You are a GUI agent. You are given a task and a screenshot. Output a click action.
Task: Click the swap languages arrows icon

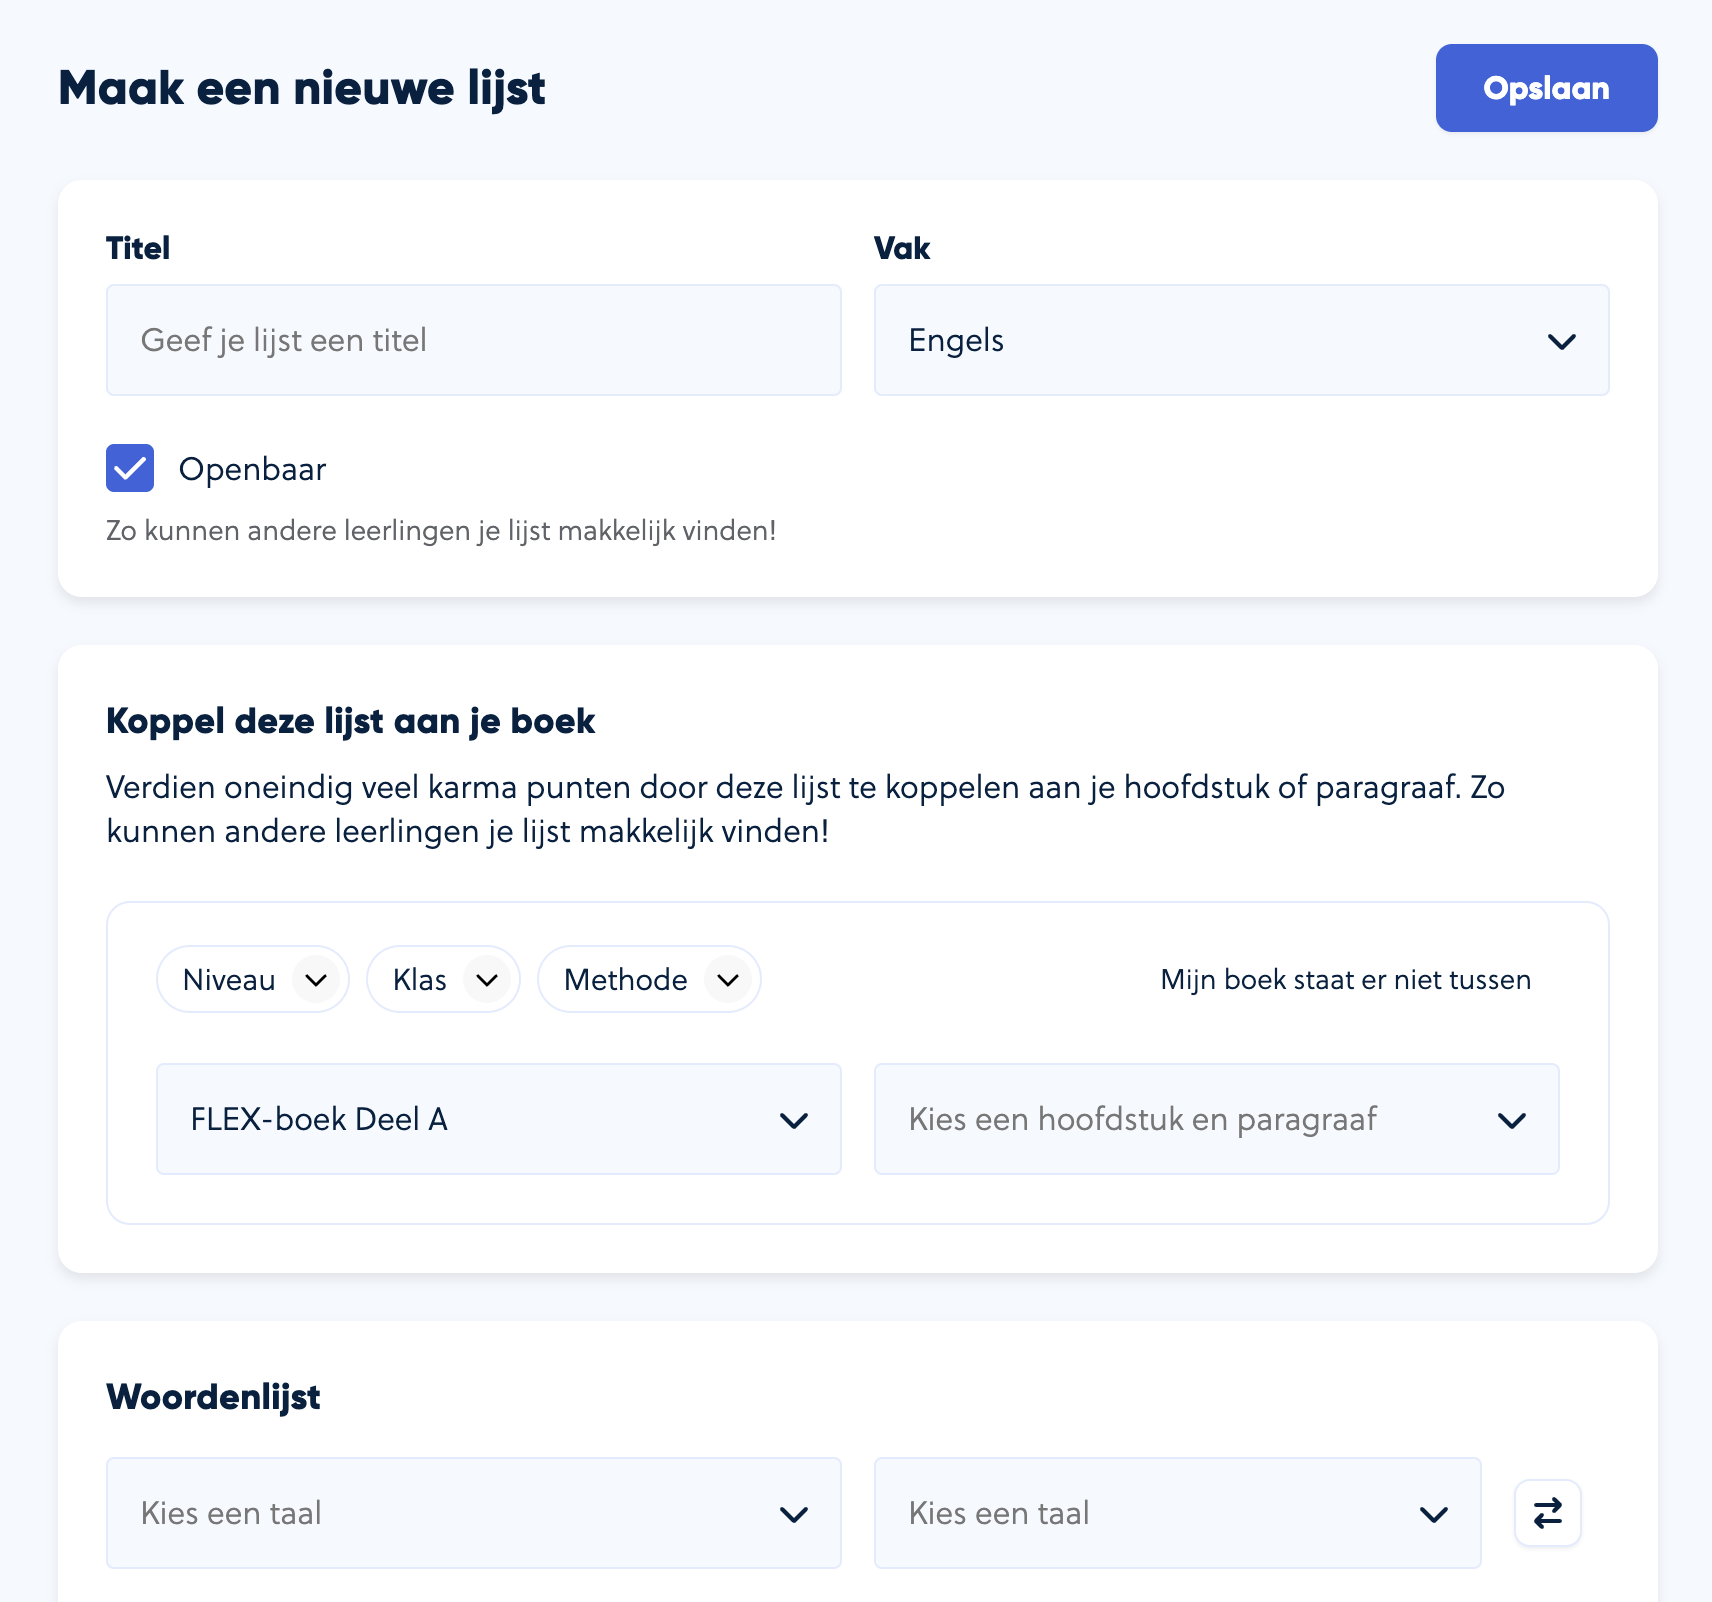[1547, 1513]
